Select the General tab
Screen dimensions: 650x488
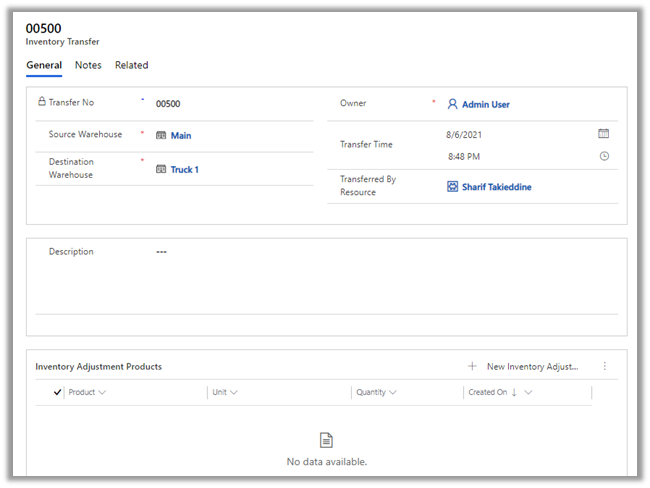click(44, 65)
